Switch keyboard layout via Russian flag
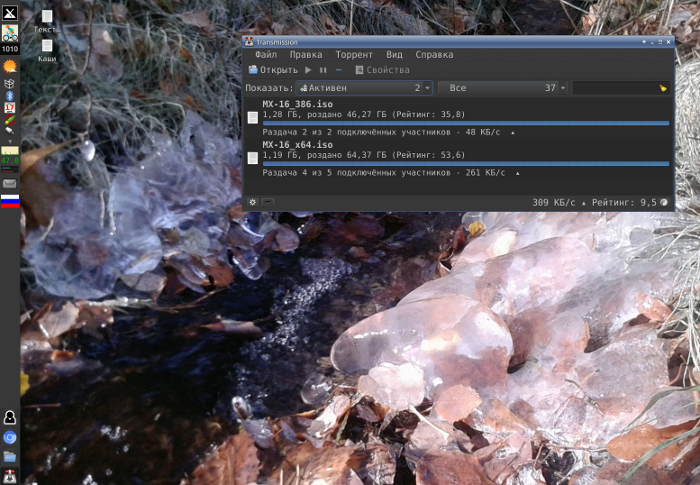 click(10, 201)
